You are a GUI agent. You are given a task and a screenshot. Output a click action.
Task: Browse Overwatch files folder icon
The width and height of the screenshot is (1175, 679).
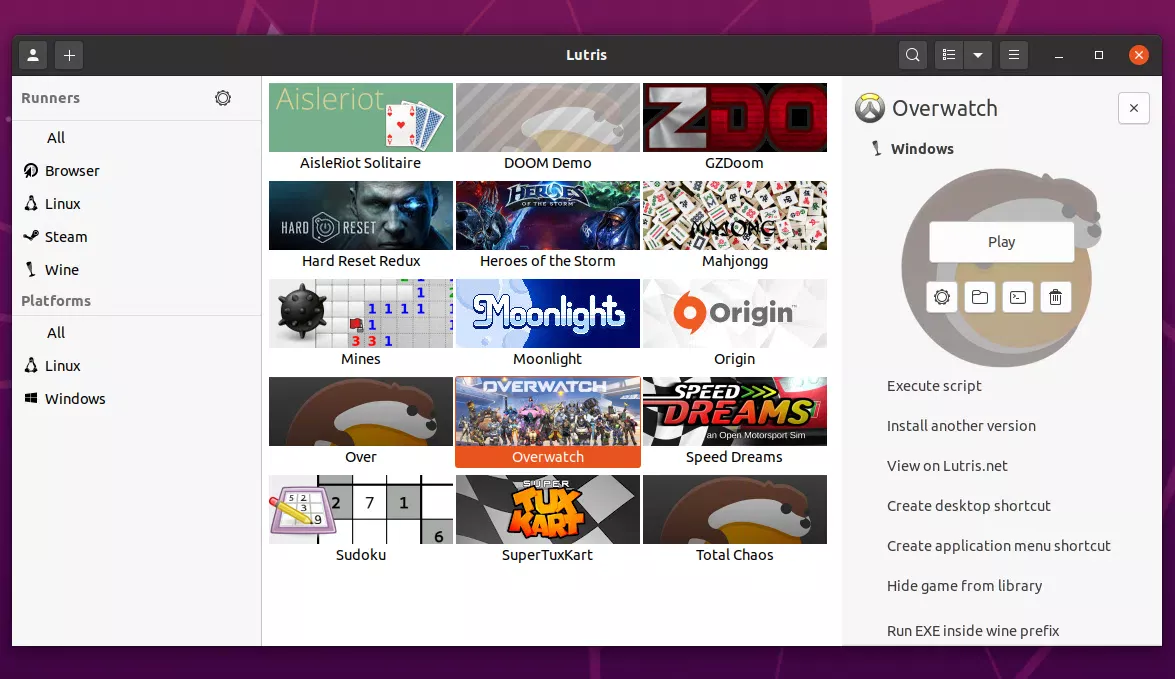[x=979, y=298]
